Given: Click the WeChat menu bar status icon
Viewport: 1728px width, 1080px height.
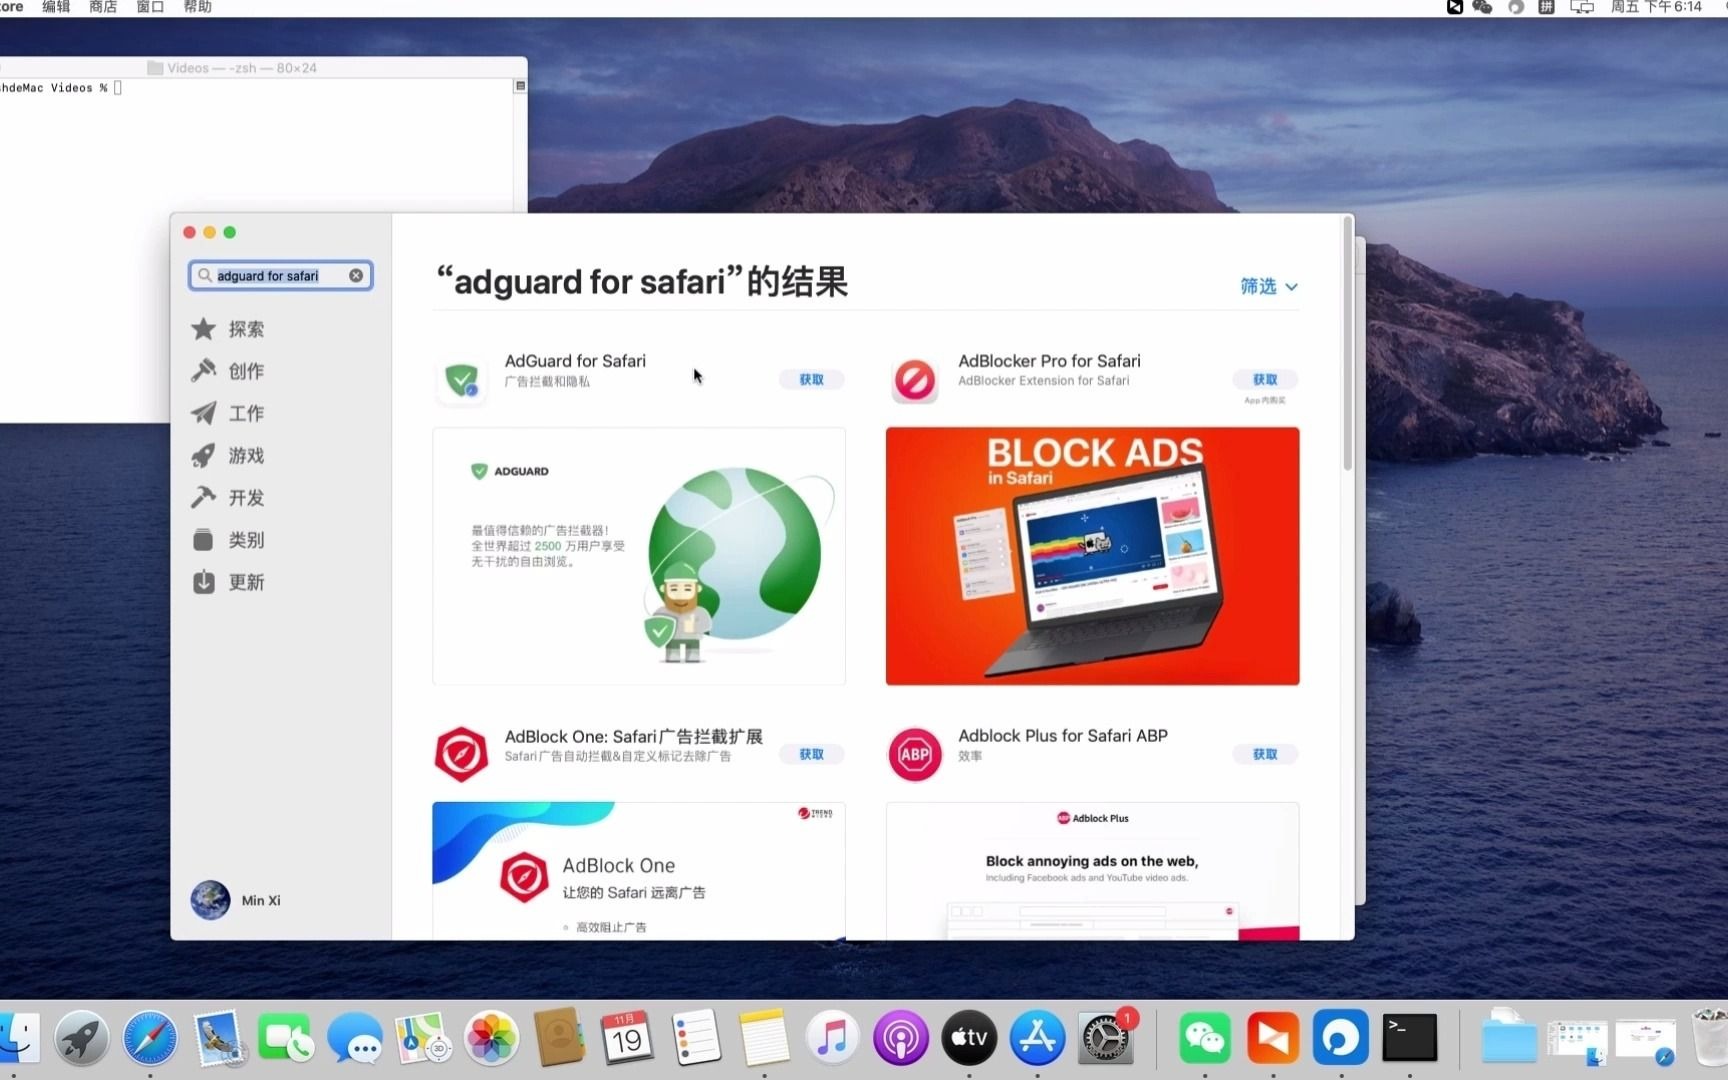Looking at the screenshot, I should tap(1482, 7).
